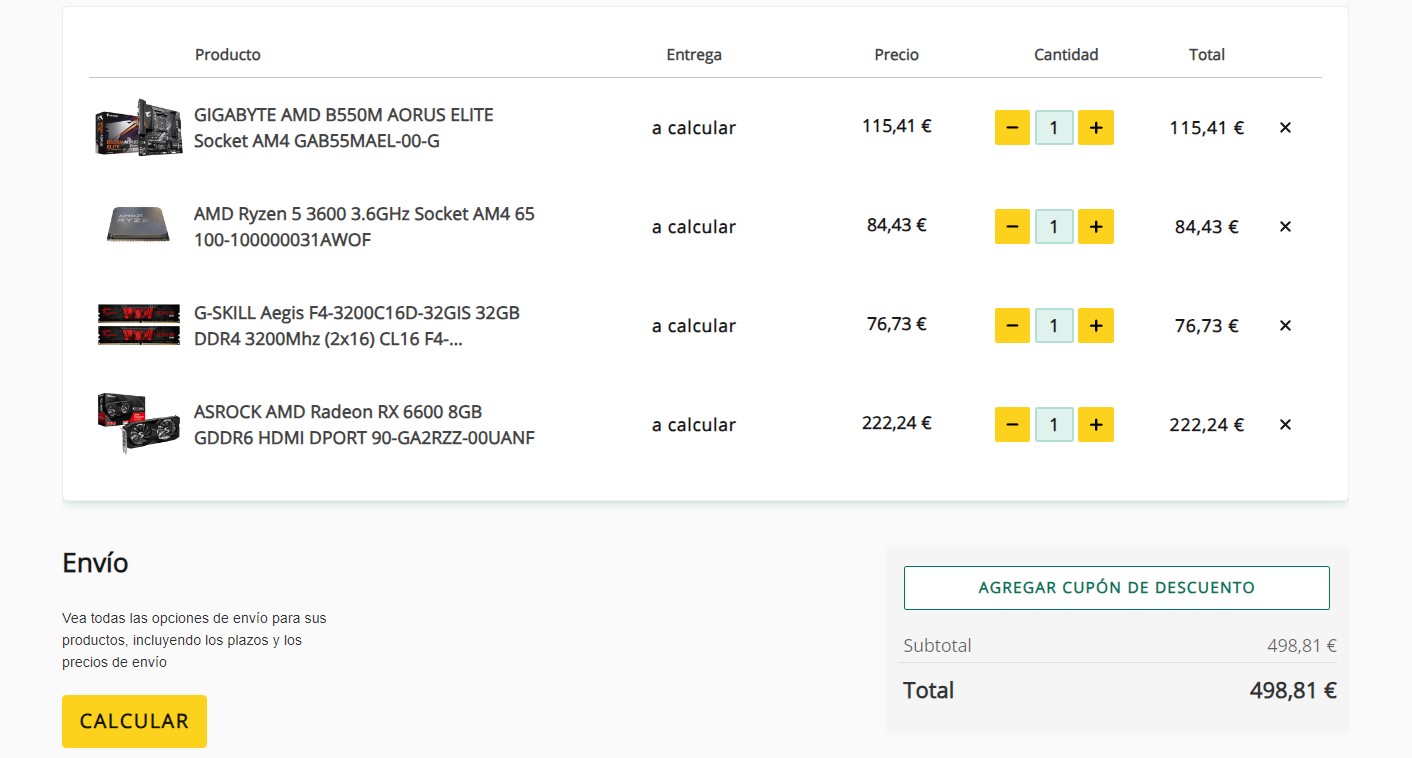Decrease quantity of G-SKILL Aegis RAM

click(1012, 326)
